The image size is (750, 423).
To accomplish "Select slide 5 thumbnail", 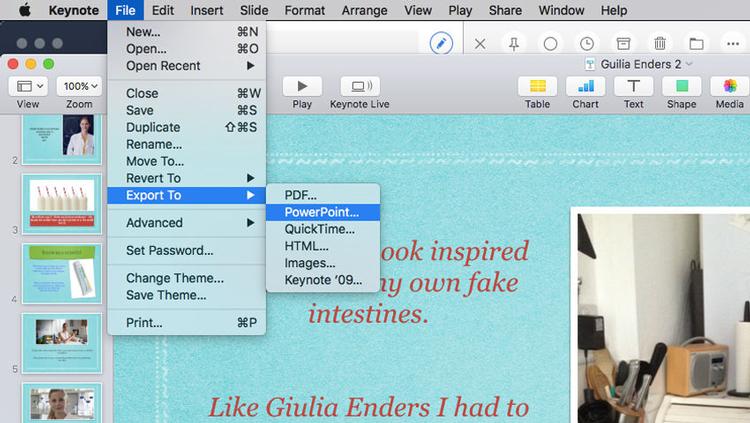I will coord(62,343).
